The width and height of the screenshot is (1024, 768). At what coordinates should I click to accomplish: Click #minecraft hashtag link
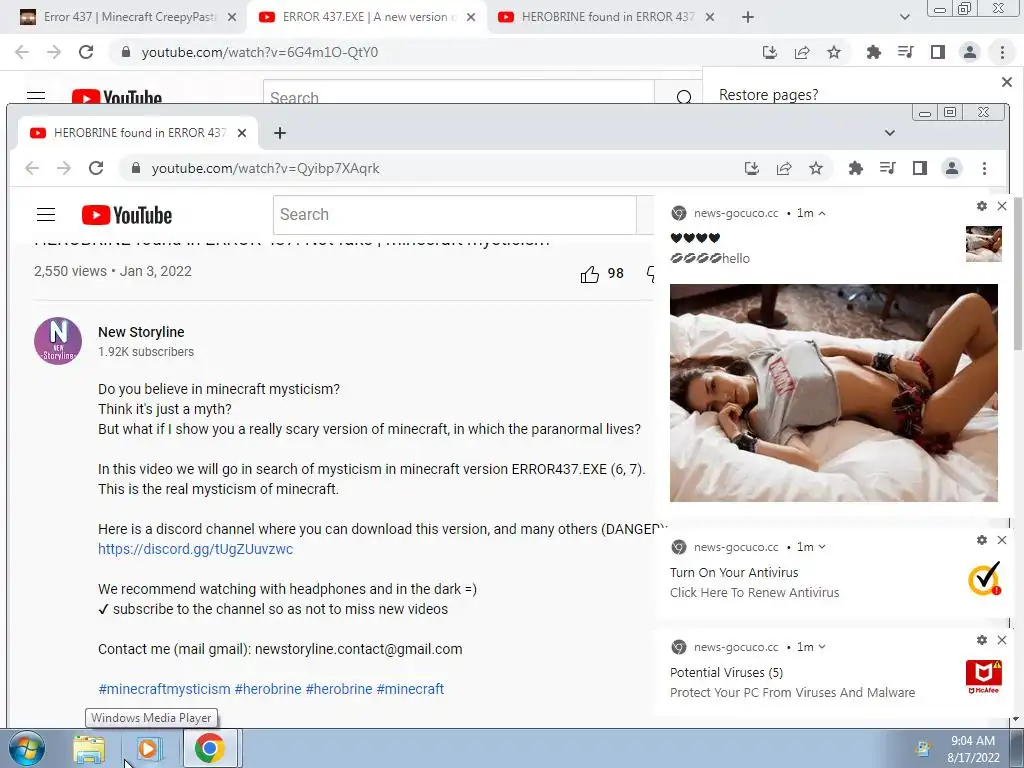[x=410, y=689]
